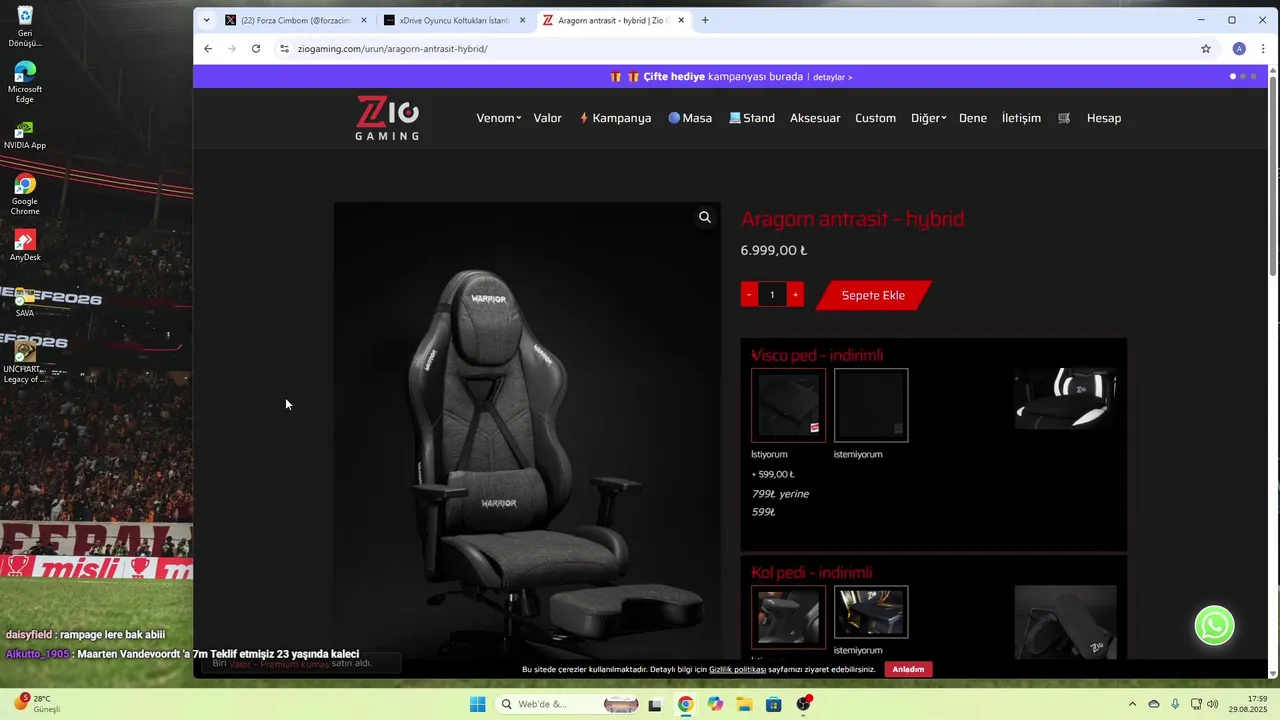Open Recycle Bin desktop icon
This screenshot has width=1280, height=720.
click(25, 27)
